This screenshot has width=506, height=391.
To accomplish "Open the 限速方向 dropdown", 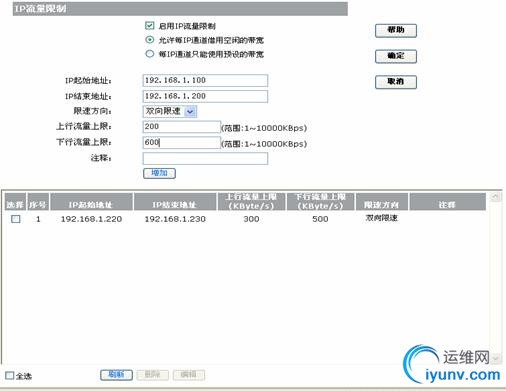I will [170, 111].
